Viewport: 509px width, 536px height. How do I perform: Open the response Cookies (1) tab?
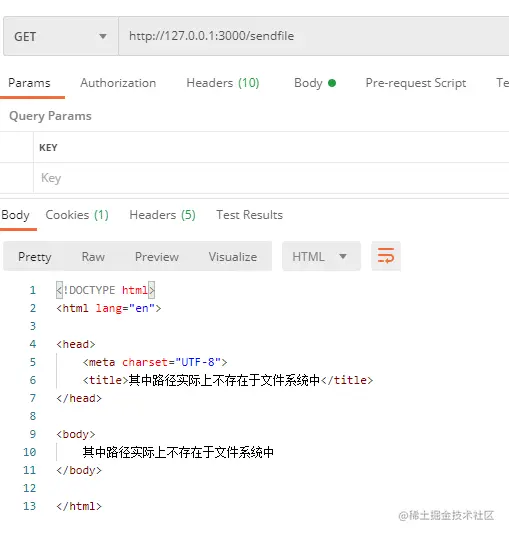tap(77, 215)
